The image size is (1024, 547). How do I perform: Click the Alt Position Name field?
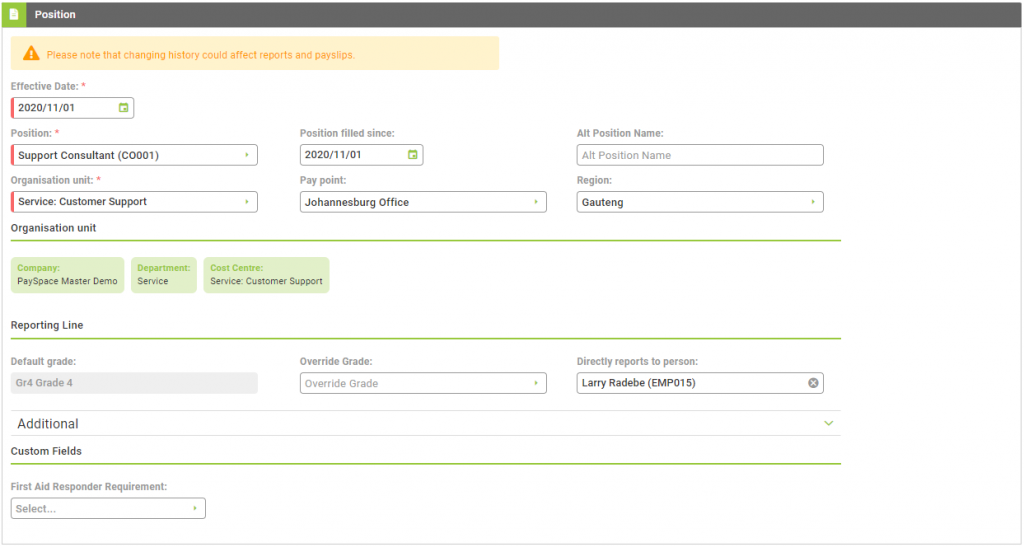point(700,155)
